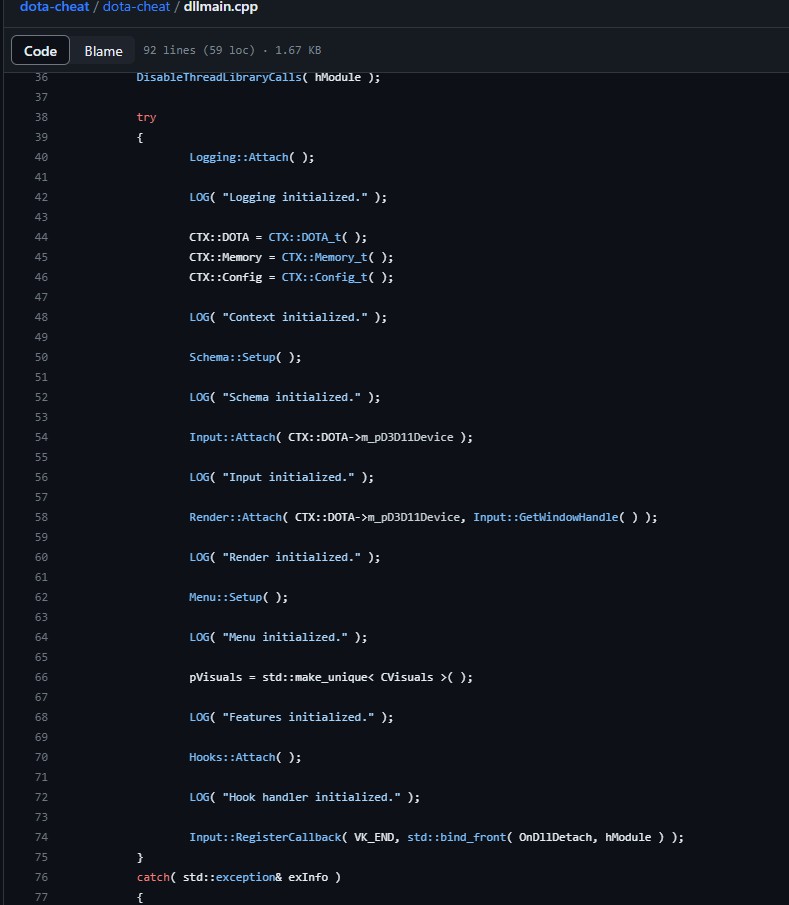Click the Hooks::Attach call
The width and height of the screenshot is (789, 905).
pyautogui.click(x=231, y=757)
